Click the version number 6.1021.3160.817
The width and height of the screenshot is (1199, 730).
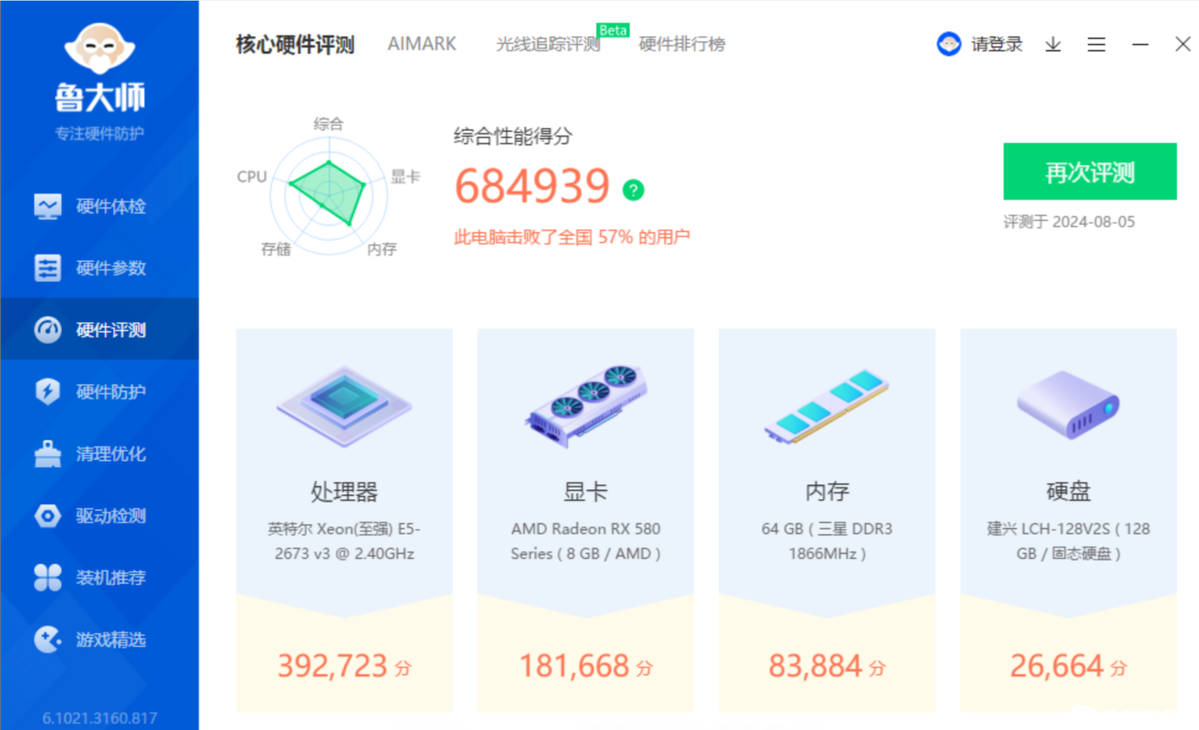[99, 718]
